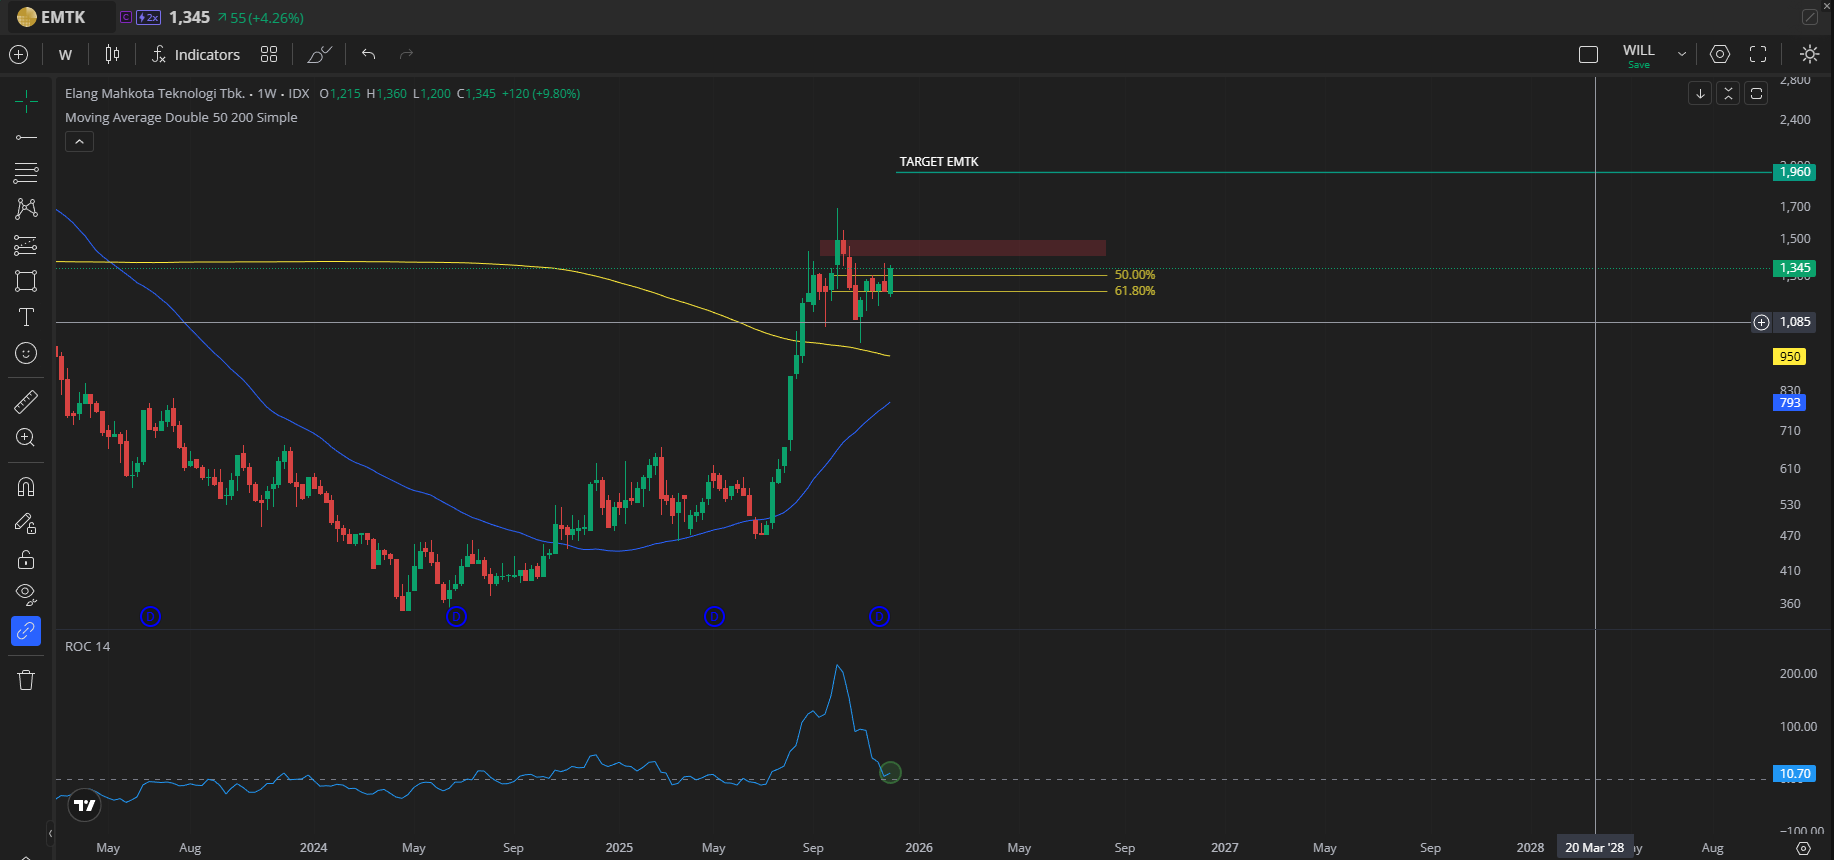Click the TradingView logo on the chart
The height and width of the screenshot is (860, 1834).
click(x=84, y=805)
